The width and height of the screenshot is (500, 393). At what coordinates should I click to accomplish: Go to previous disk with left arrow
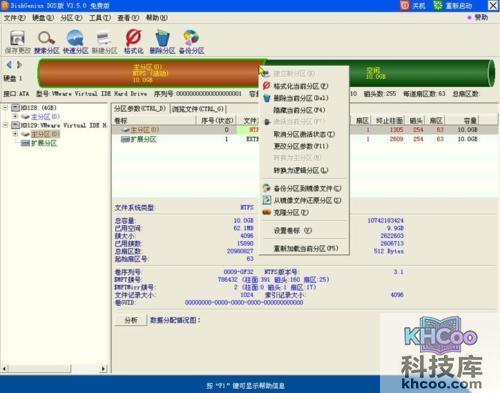(x=9, y=65)
